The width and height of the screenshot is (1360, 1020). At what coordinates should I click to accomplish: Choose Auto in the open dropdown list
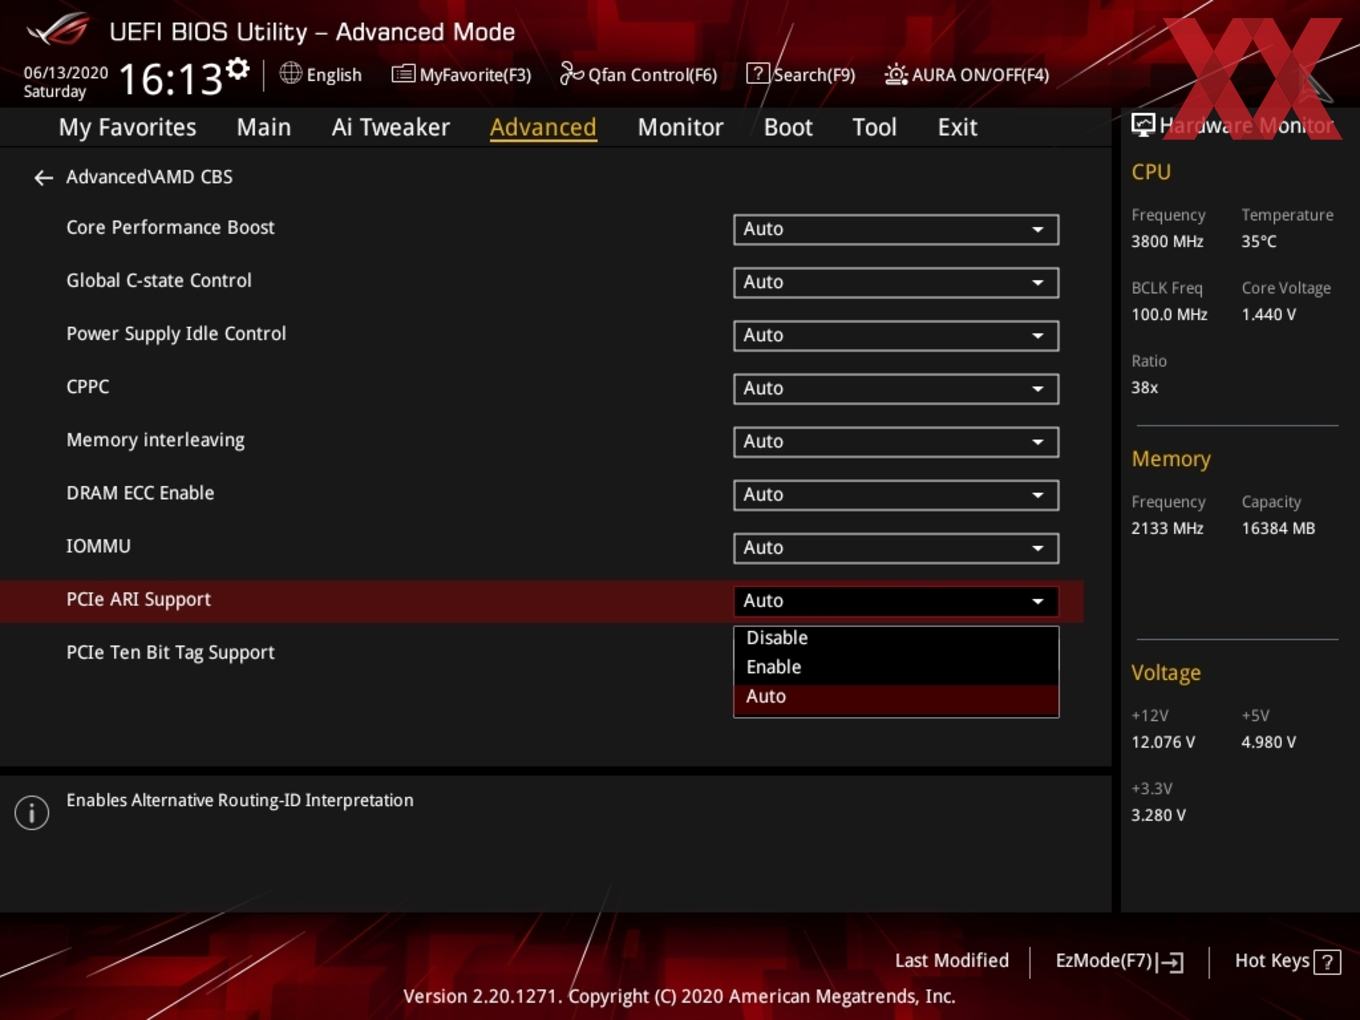(896, 697)
